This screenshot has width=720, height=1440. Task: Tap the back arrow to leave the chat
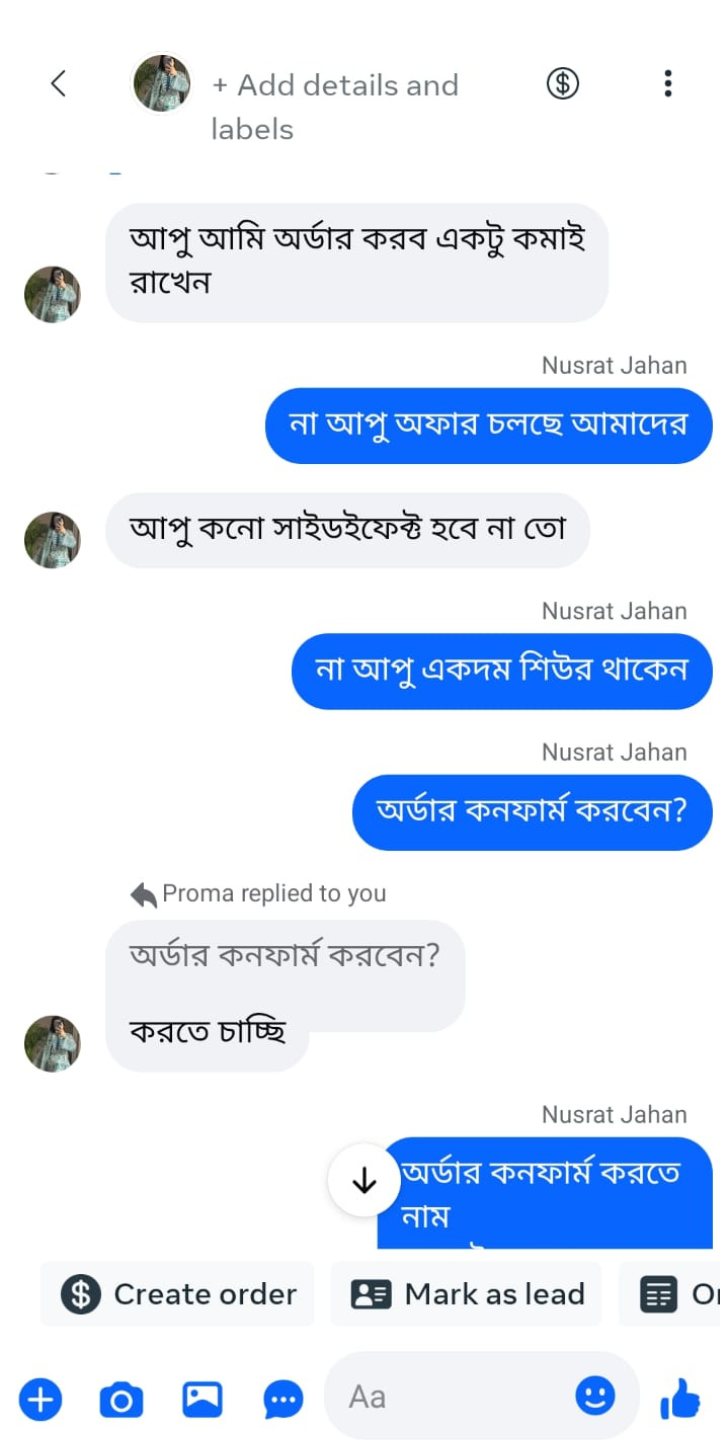point(57,84)
